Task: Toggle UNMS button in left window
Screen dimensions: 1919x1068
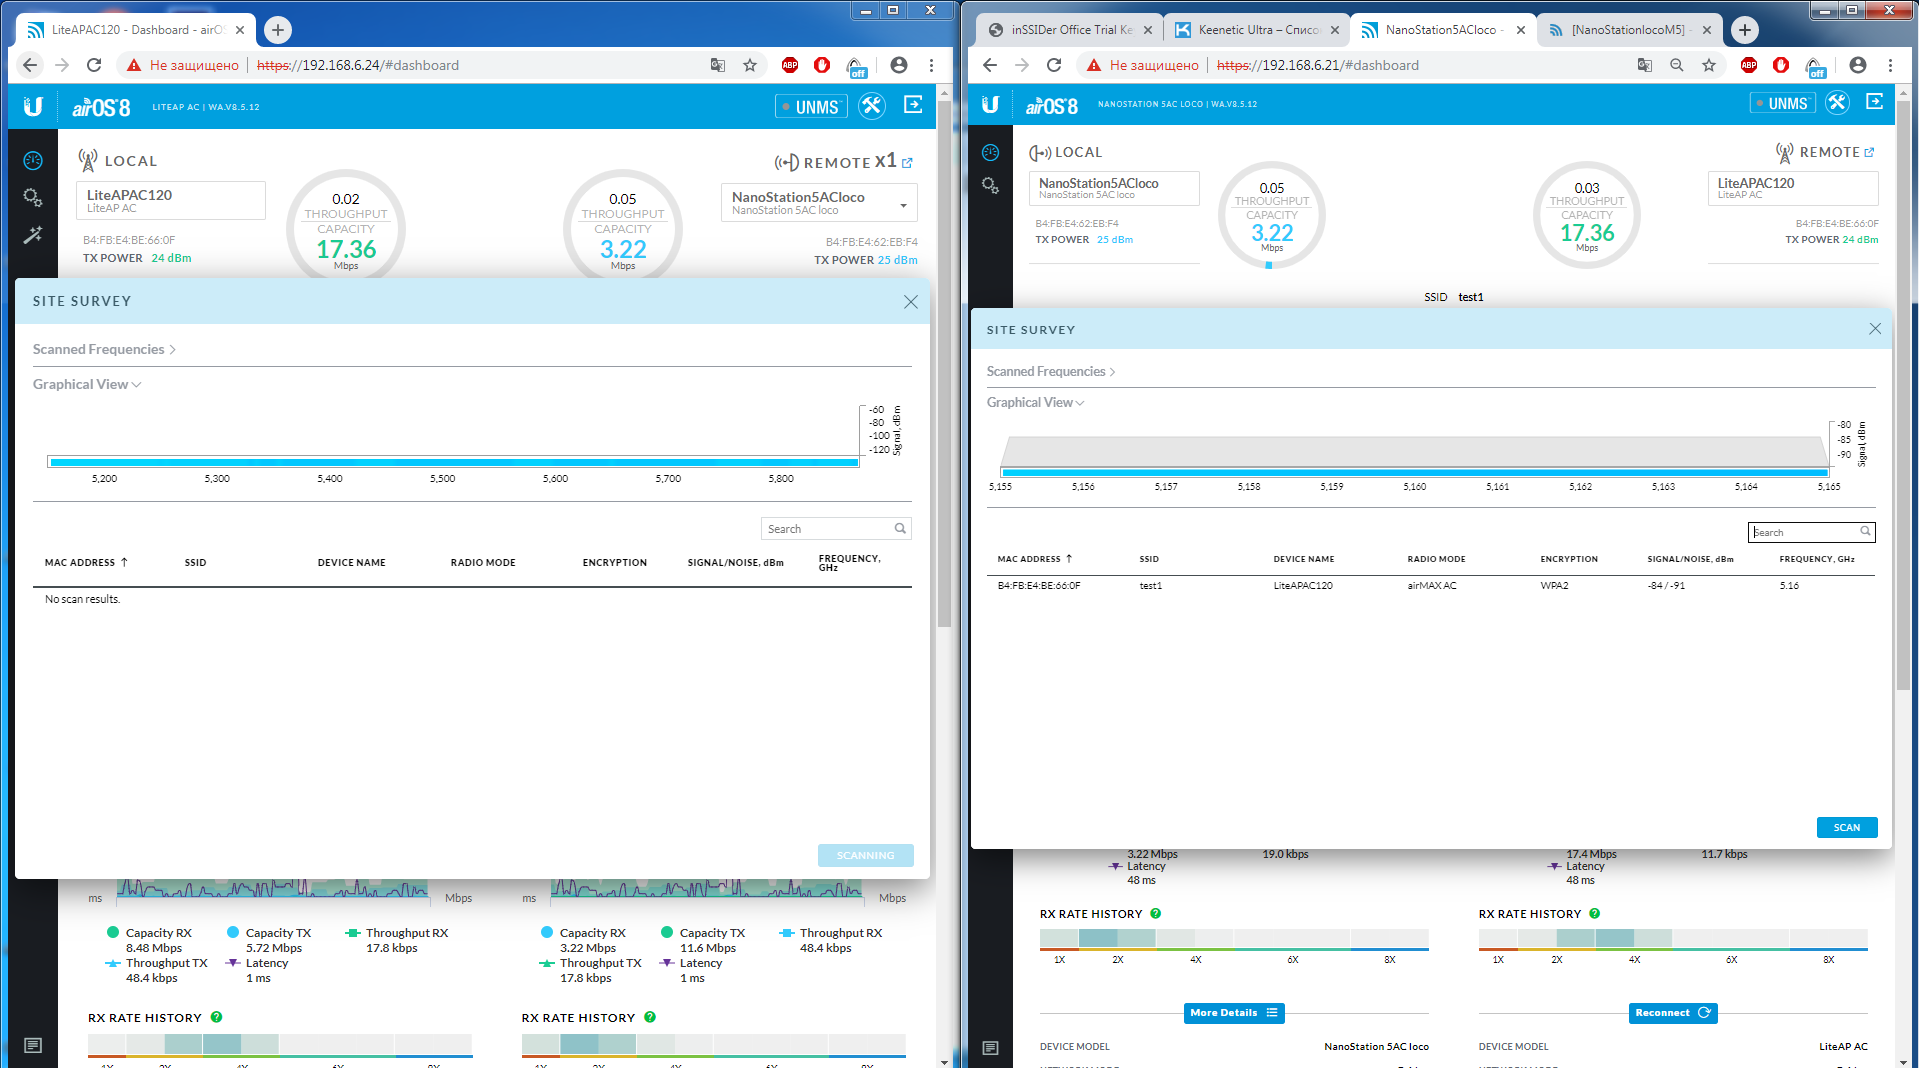Action: (x=811, y=106)
